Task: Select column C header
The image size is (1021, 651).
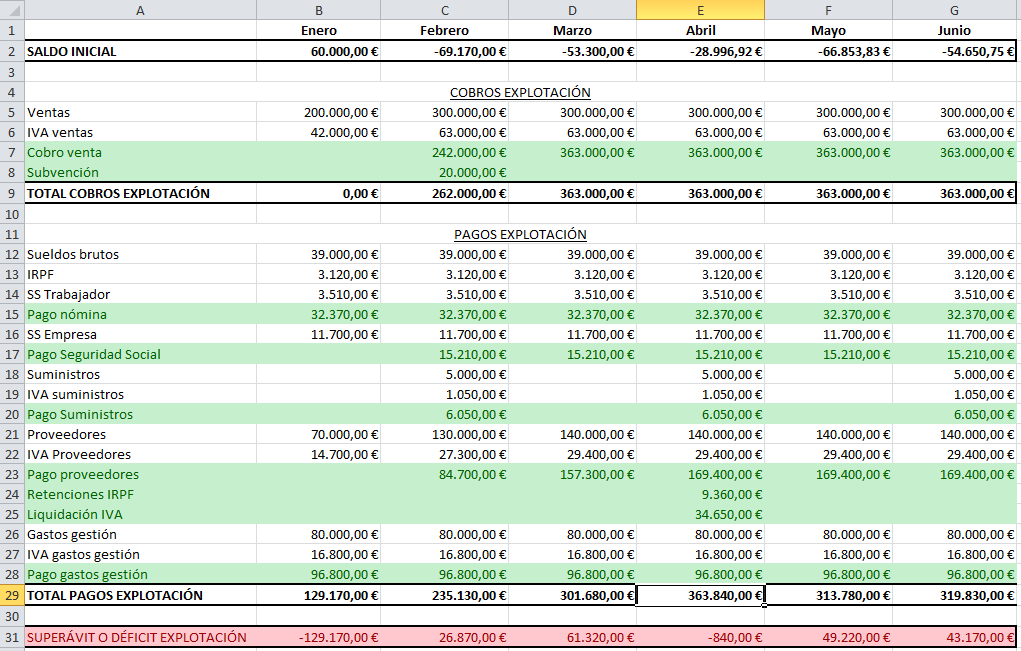Action: [445, 10]
